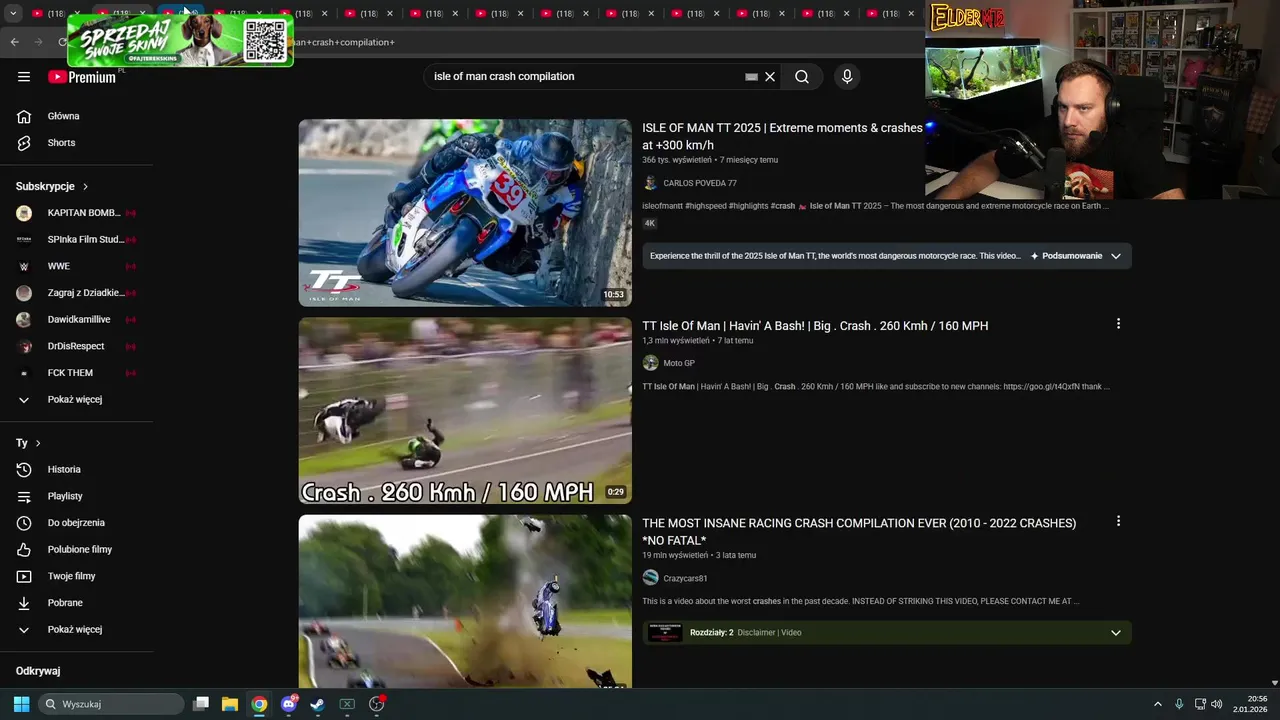Open Shorts in the sidebar
The height and width of the screenshot is (720, 1280).
tap(61, 143)
